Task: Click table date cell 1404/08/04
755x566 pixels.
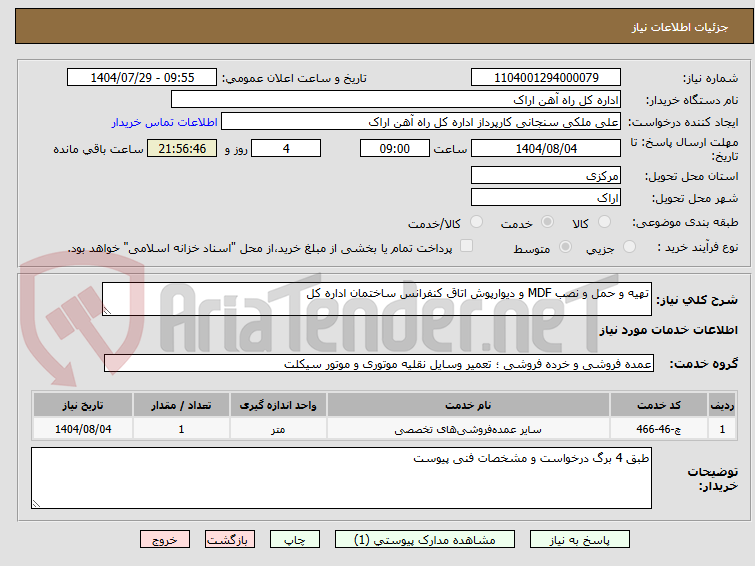Action: [x=82, y=429]
